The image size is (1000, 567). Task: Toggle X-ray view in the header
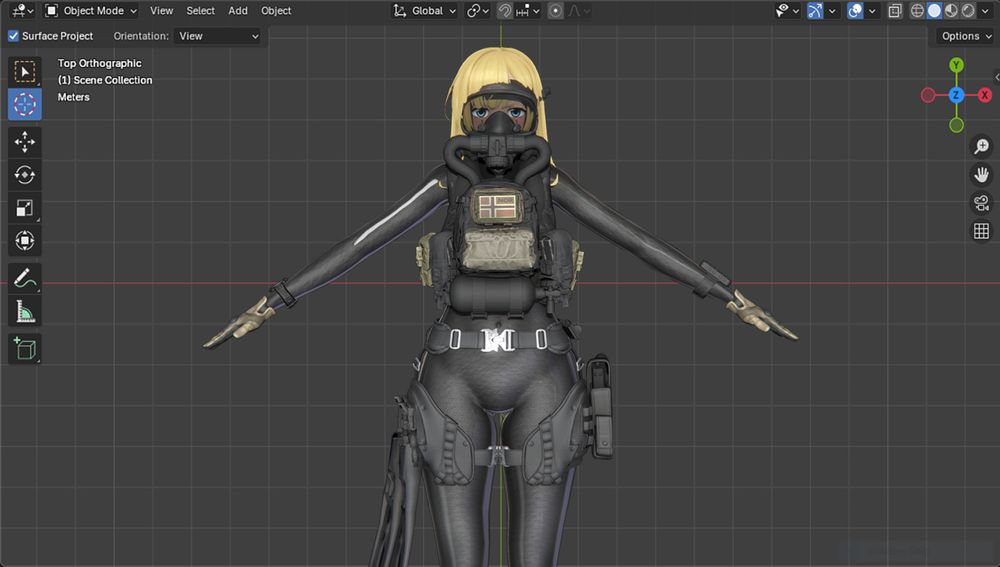pos(895,11)
